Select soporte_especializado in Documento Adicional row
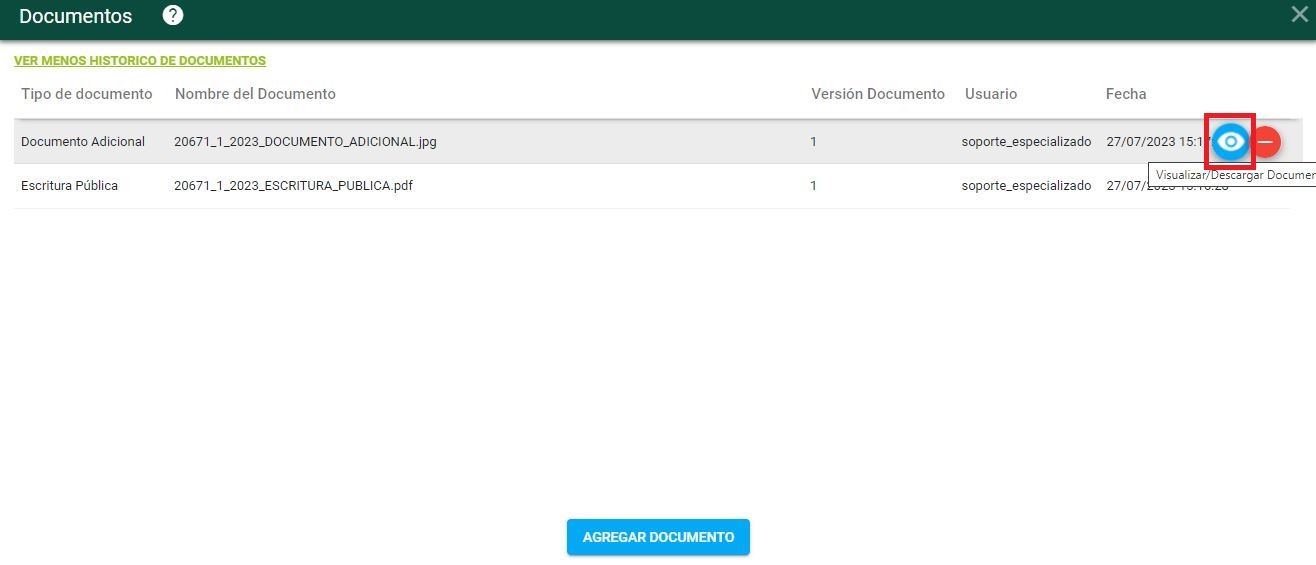 click(1027, 142)
